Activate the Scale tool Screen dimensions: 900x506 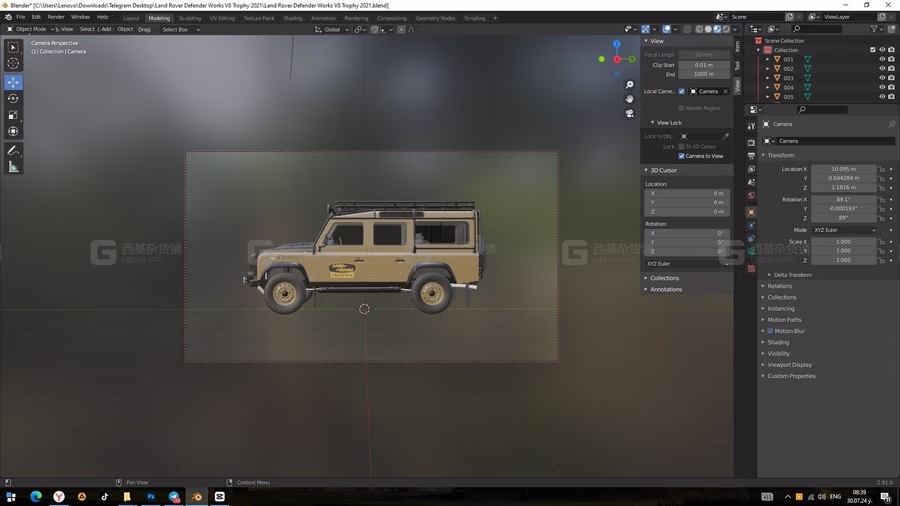pyautogui.click(x=13, y=115)
